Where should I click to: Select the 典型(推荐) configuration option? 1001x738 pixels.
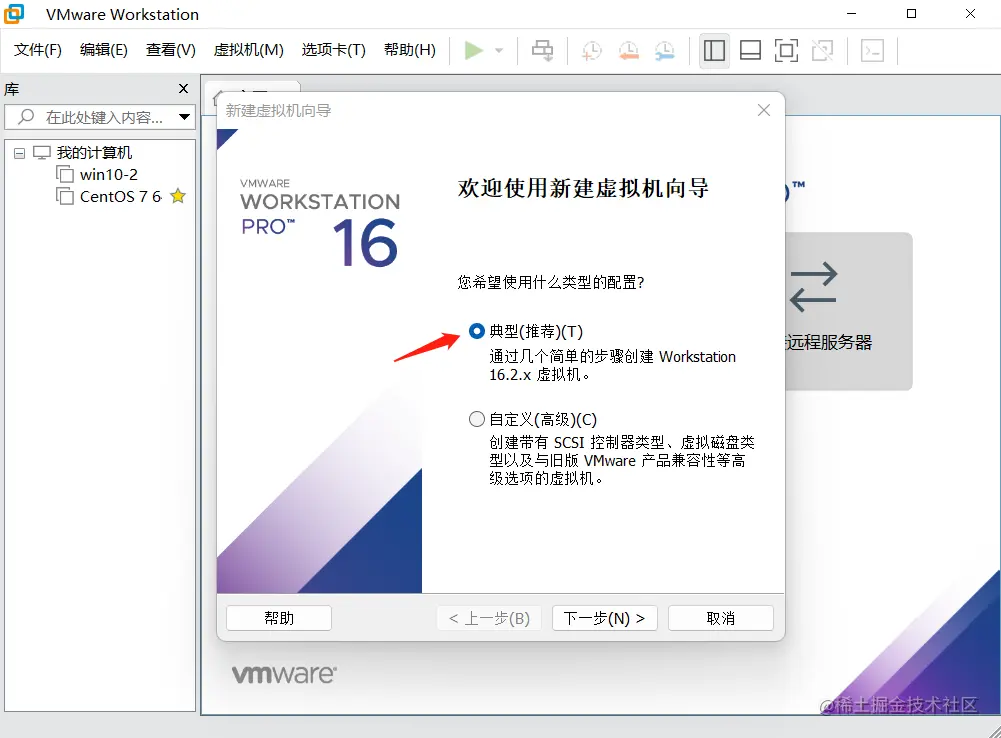(477, 331)
